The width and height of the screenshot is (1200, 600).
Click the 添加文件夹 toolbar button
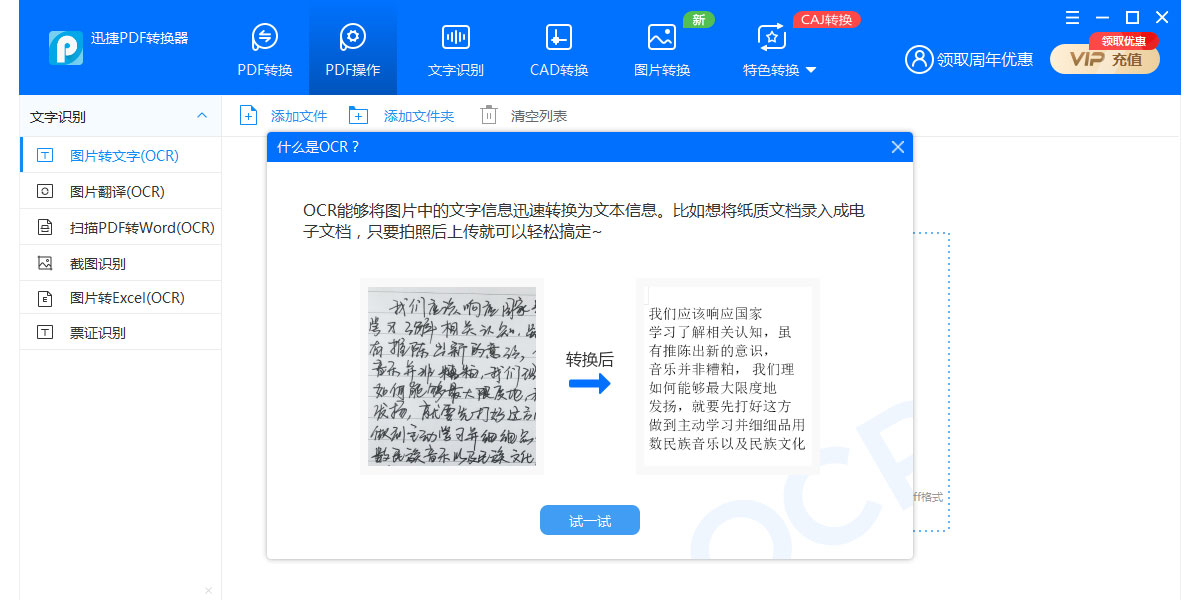click(x=401, y=116)
